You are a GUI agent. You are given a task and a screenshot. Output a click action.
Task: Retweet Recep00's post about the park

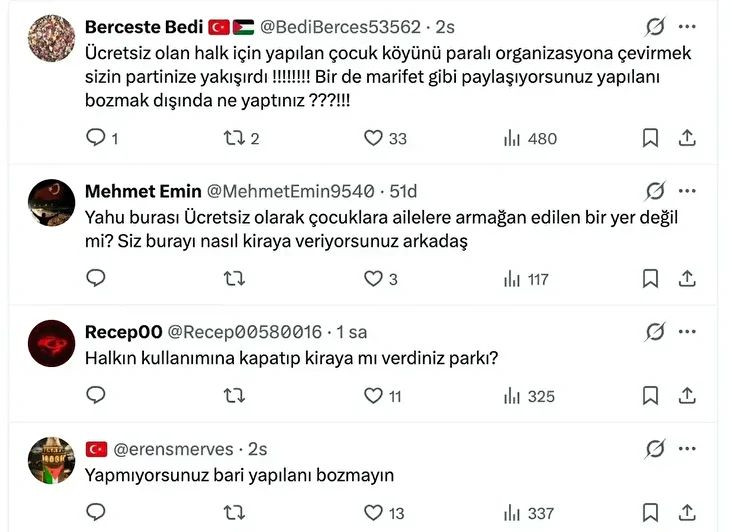(235, 396)
